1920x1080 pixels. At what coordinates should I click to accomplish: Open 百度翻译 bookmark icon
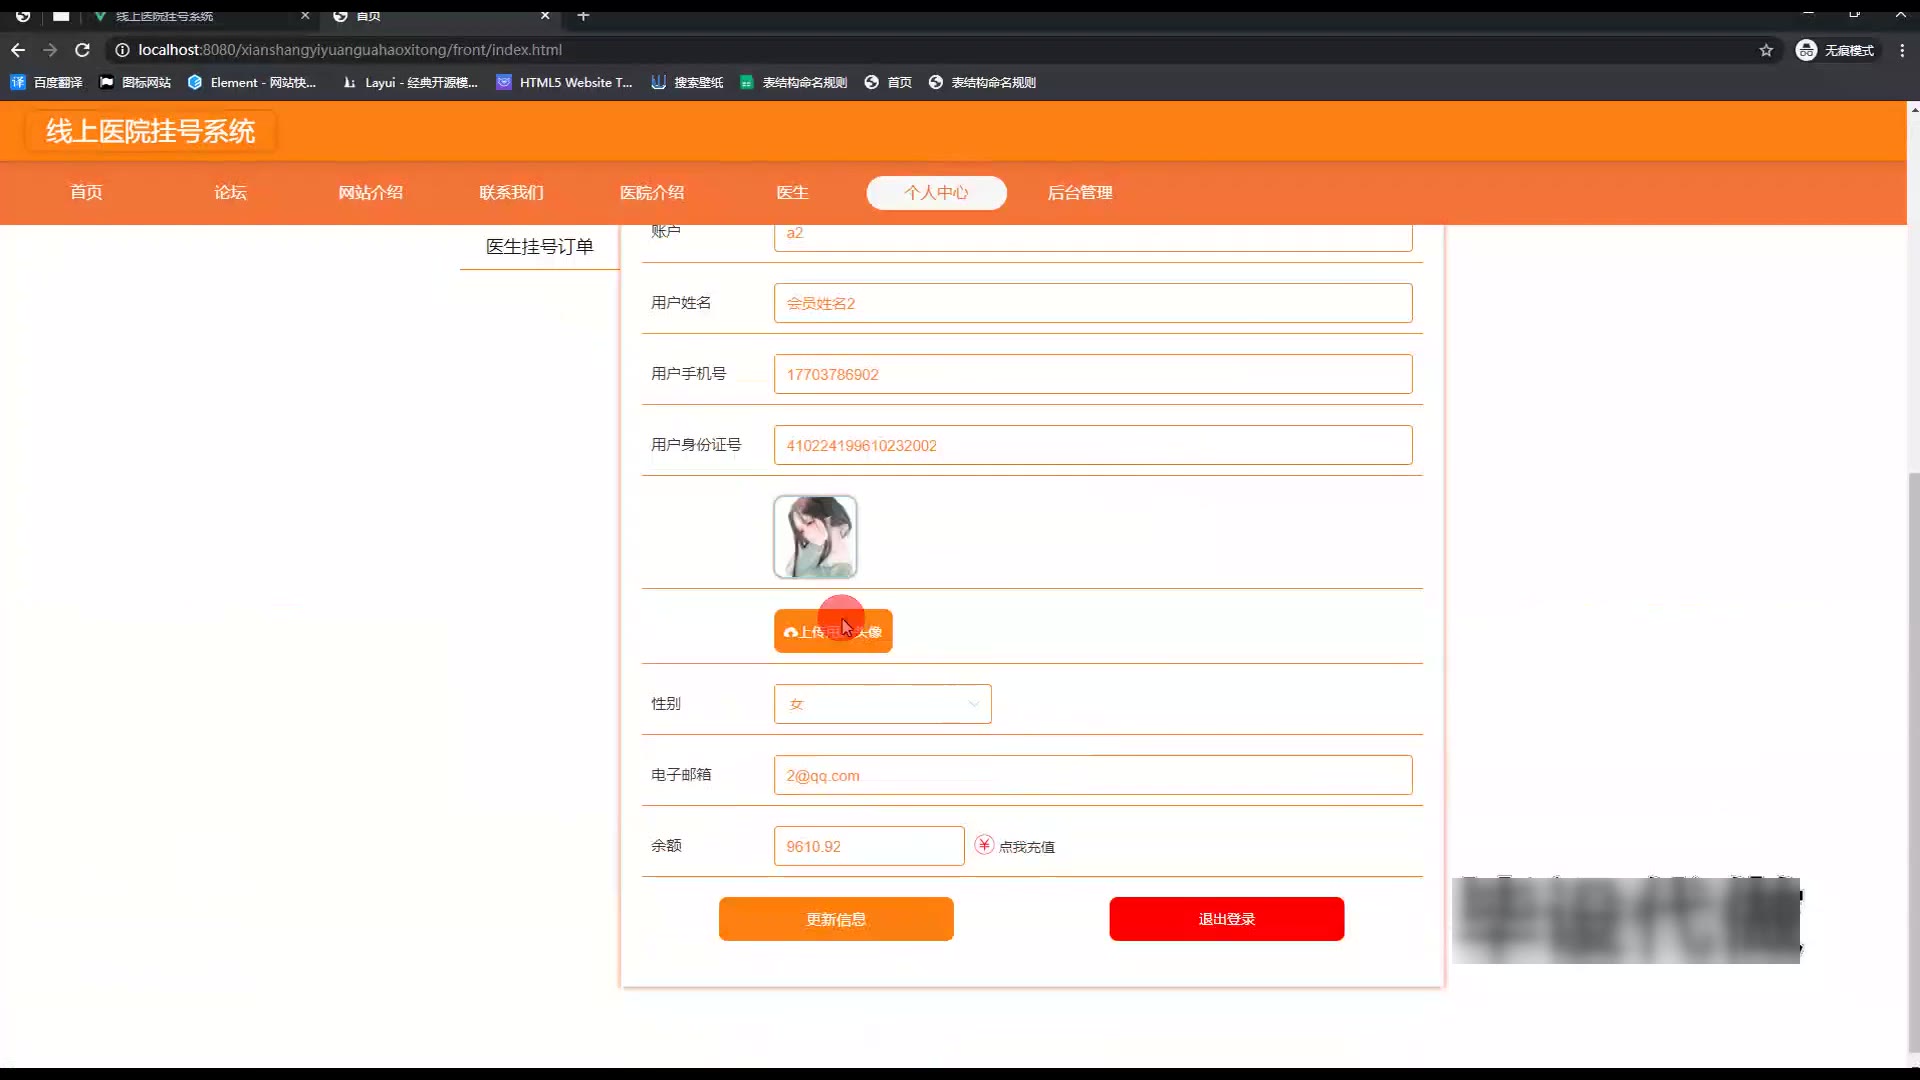click(x=18, y=82)
